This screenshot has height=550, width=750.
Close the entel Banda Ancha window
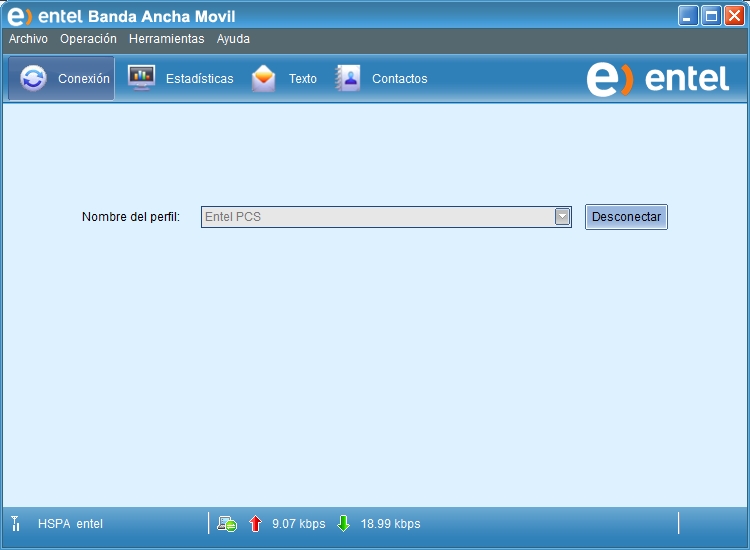point(734,16)
